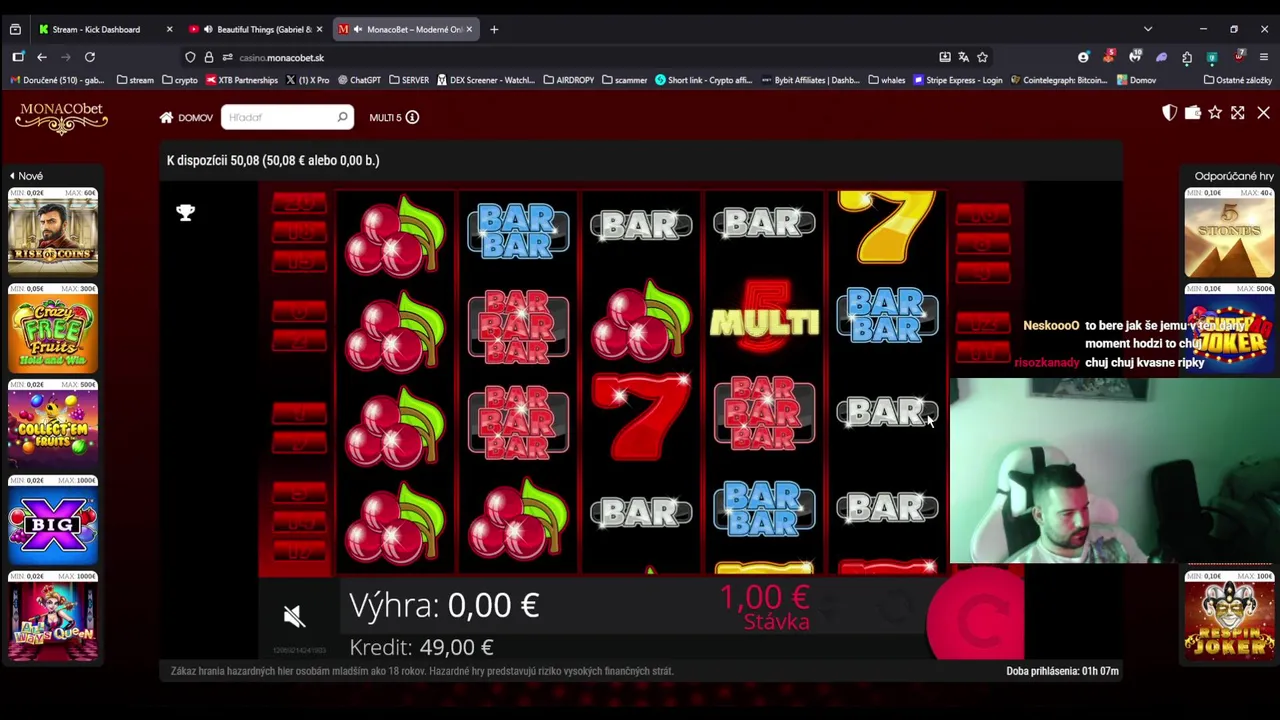Open the shield responsible gaming icon
Image resolution: width=1280 pixels, height=720 pixels.
coord(1169,113)
